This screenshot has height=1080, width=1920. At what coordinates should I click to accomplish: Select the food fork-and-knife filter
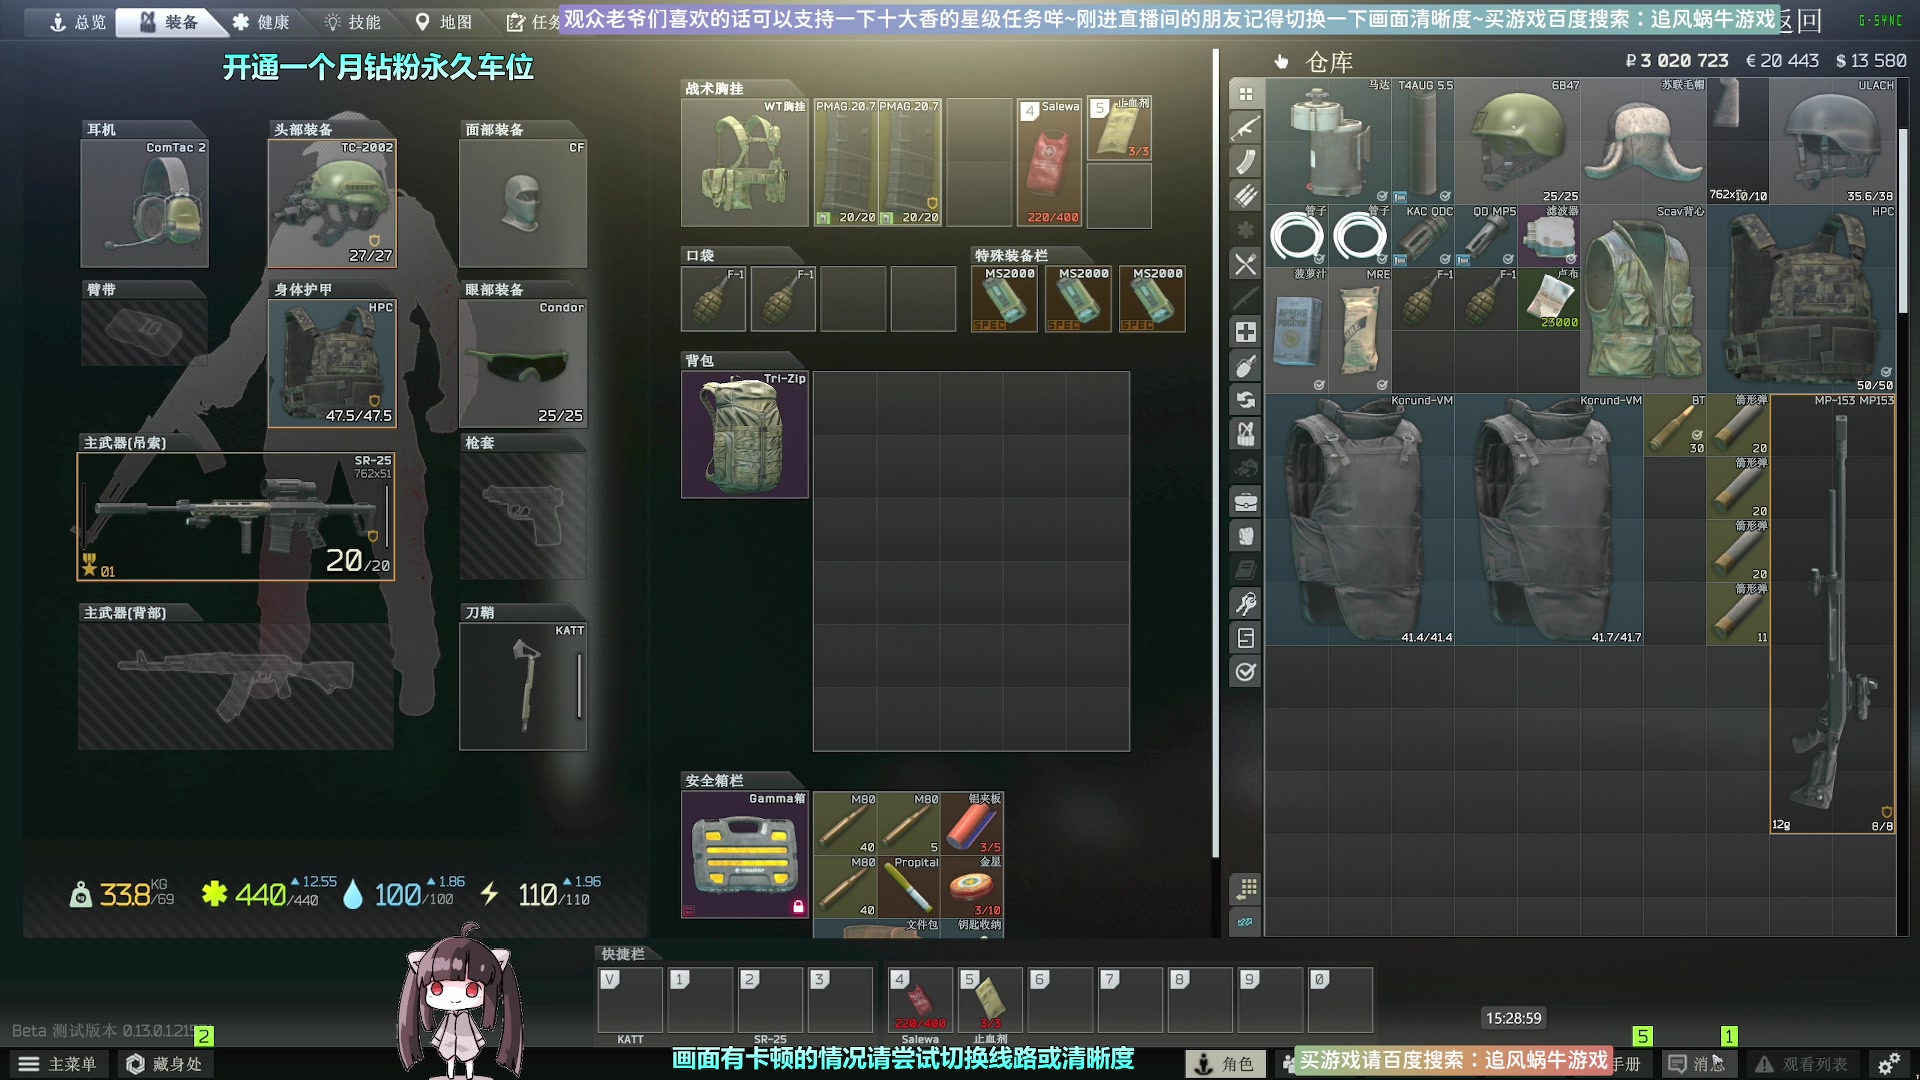(1245, 264)
